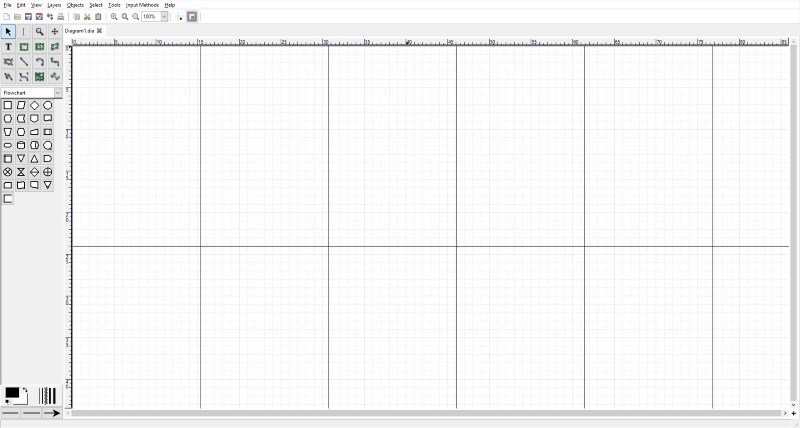Screen dimensions: 800x428
Task: Toggle snap to grid button
Action: pos(180,17)
